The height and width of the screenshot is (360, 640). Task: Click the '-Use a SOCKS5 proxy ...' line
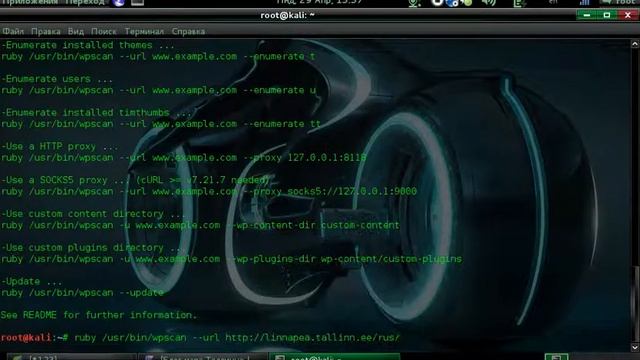click(135, 180)
